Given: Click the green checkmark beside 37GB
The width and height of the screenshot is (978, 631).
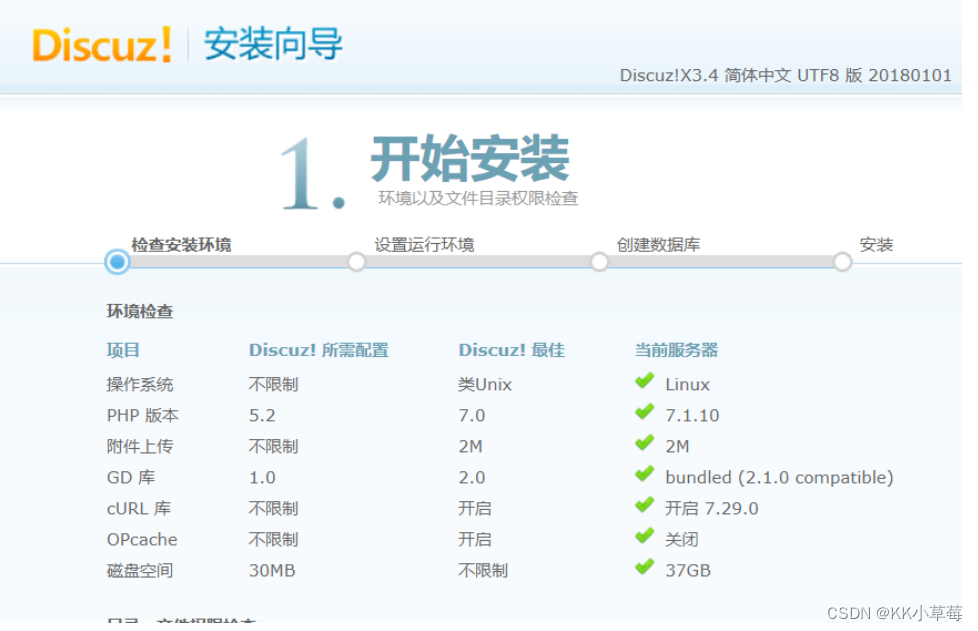Looking at the screenshot, I should click(645, 568).
